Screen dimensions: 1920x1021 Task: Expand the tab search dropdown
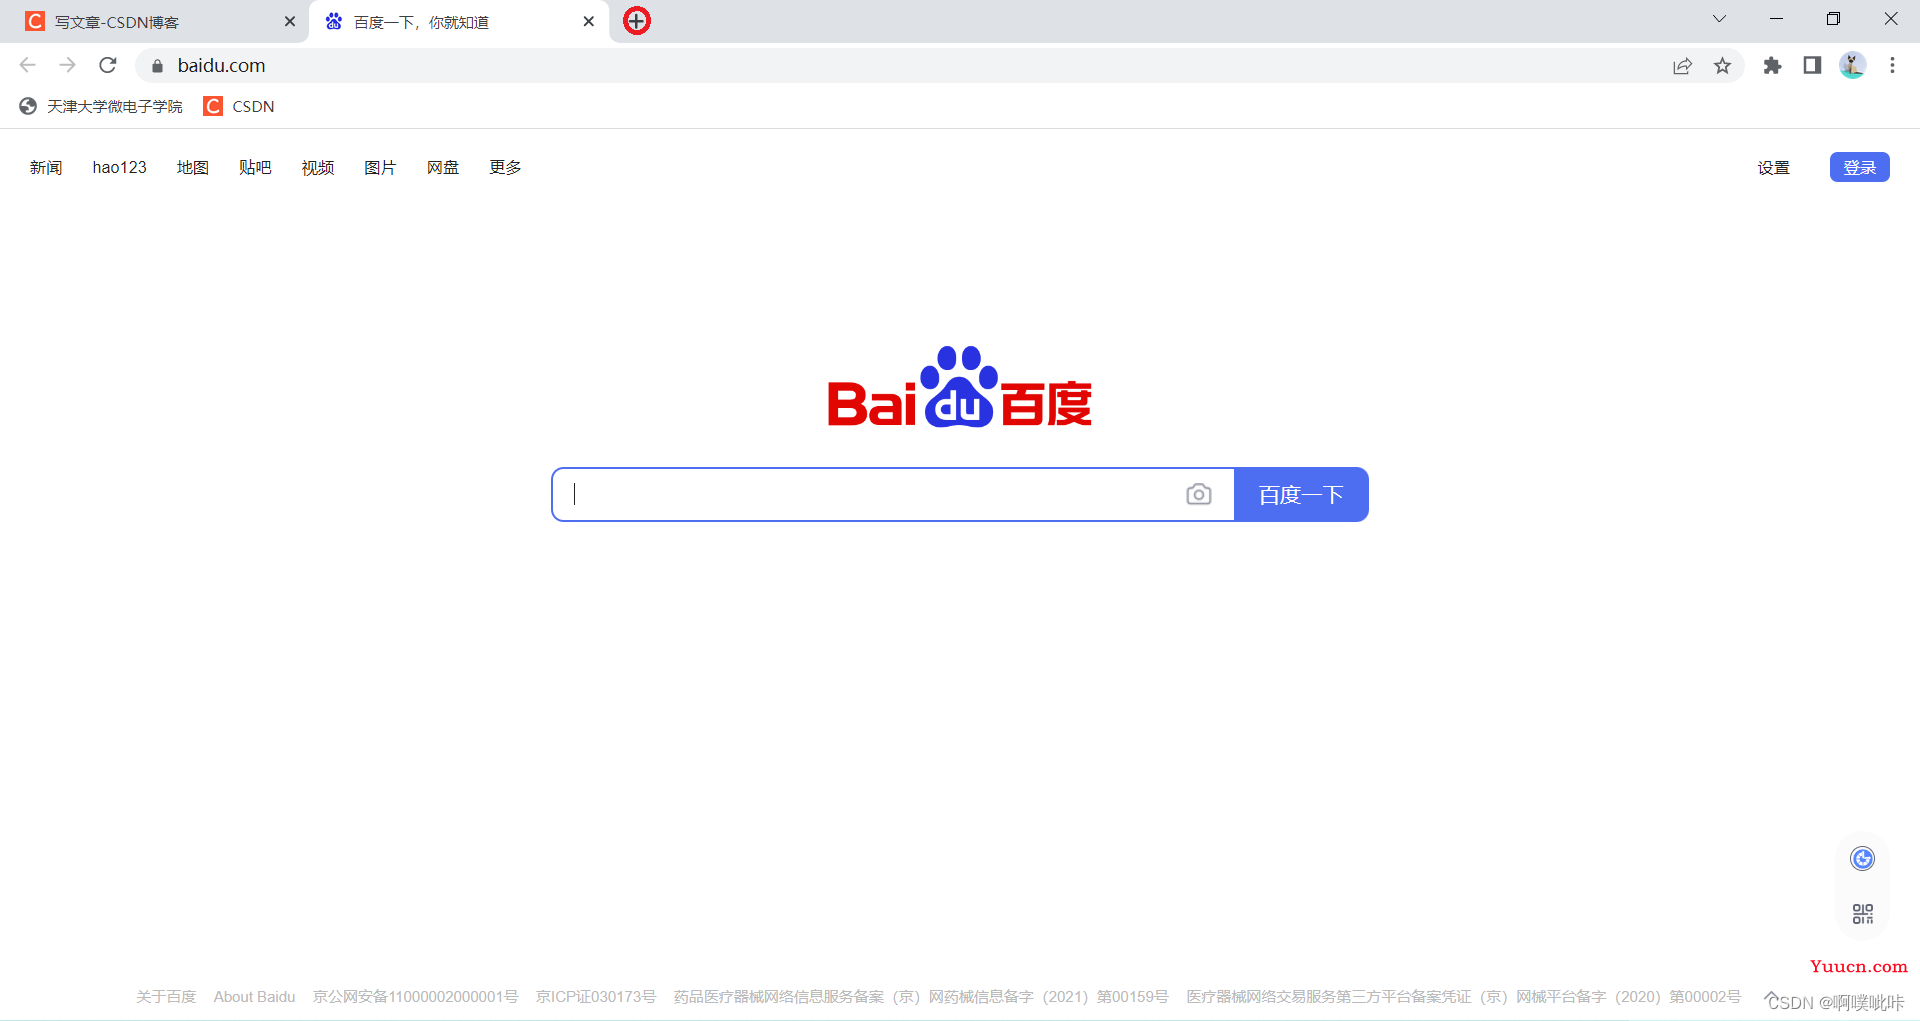click(1719, 19)
